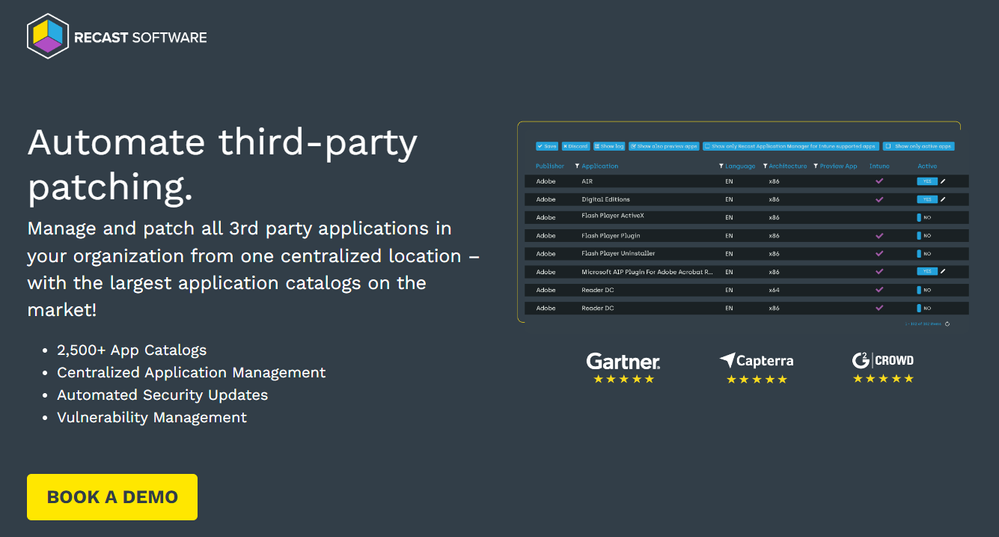Image resolution: width=999 pixels, height=537 pixels.
Task: Click the edit pencil for Adobe AIR
Action: coord(943,181)
